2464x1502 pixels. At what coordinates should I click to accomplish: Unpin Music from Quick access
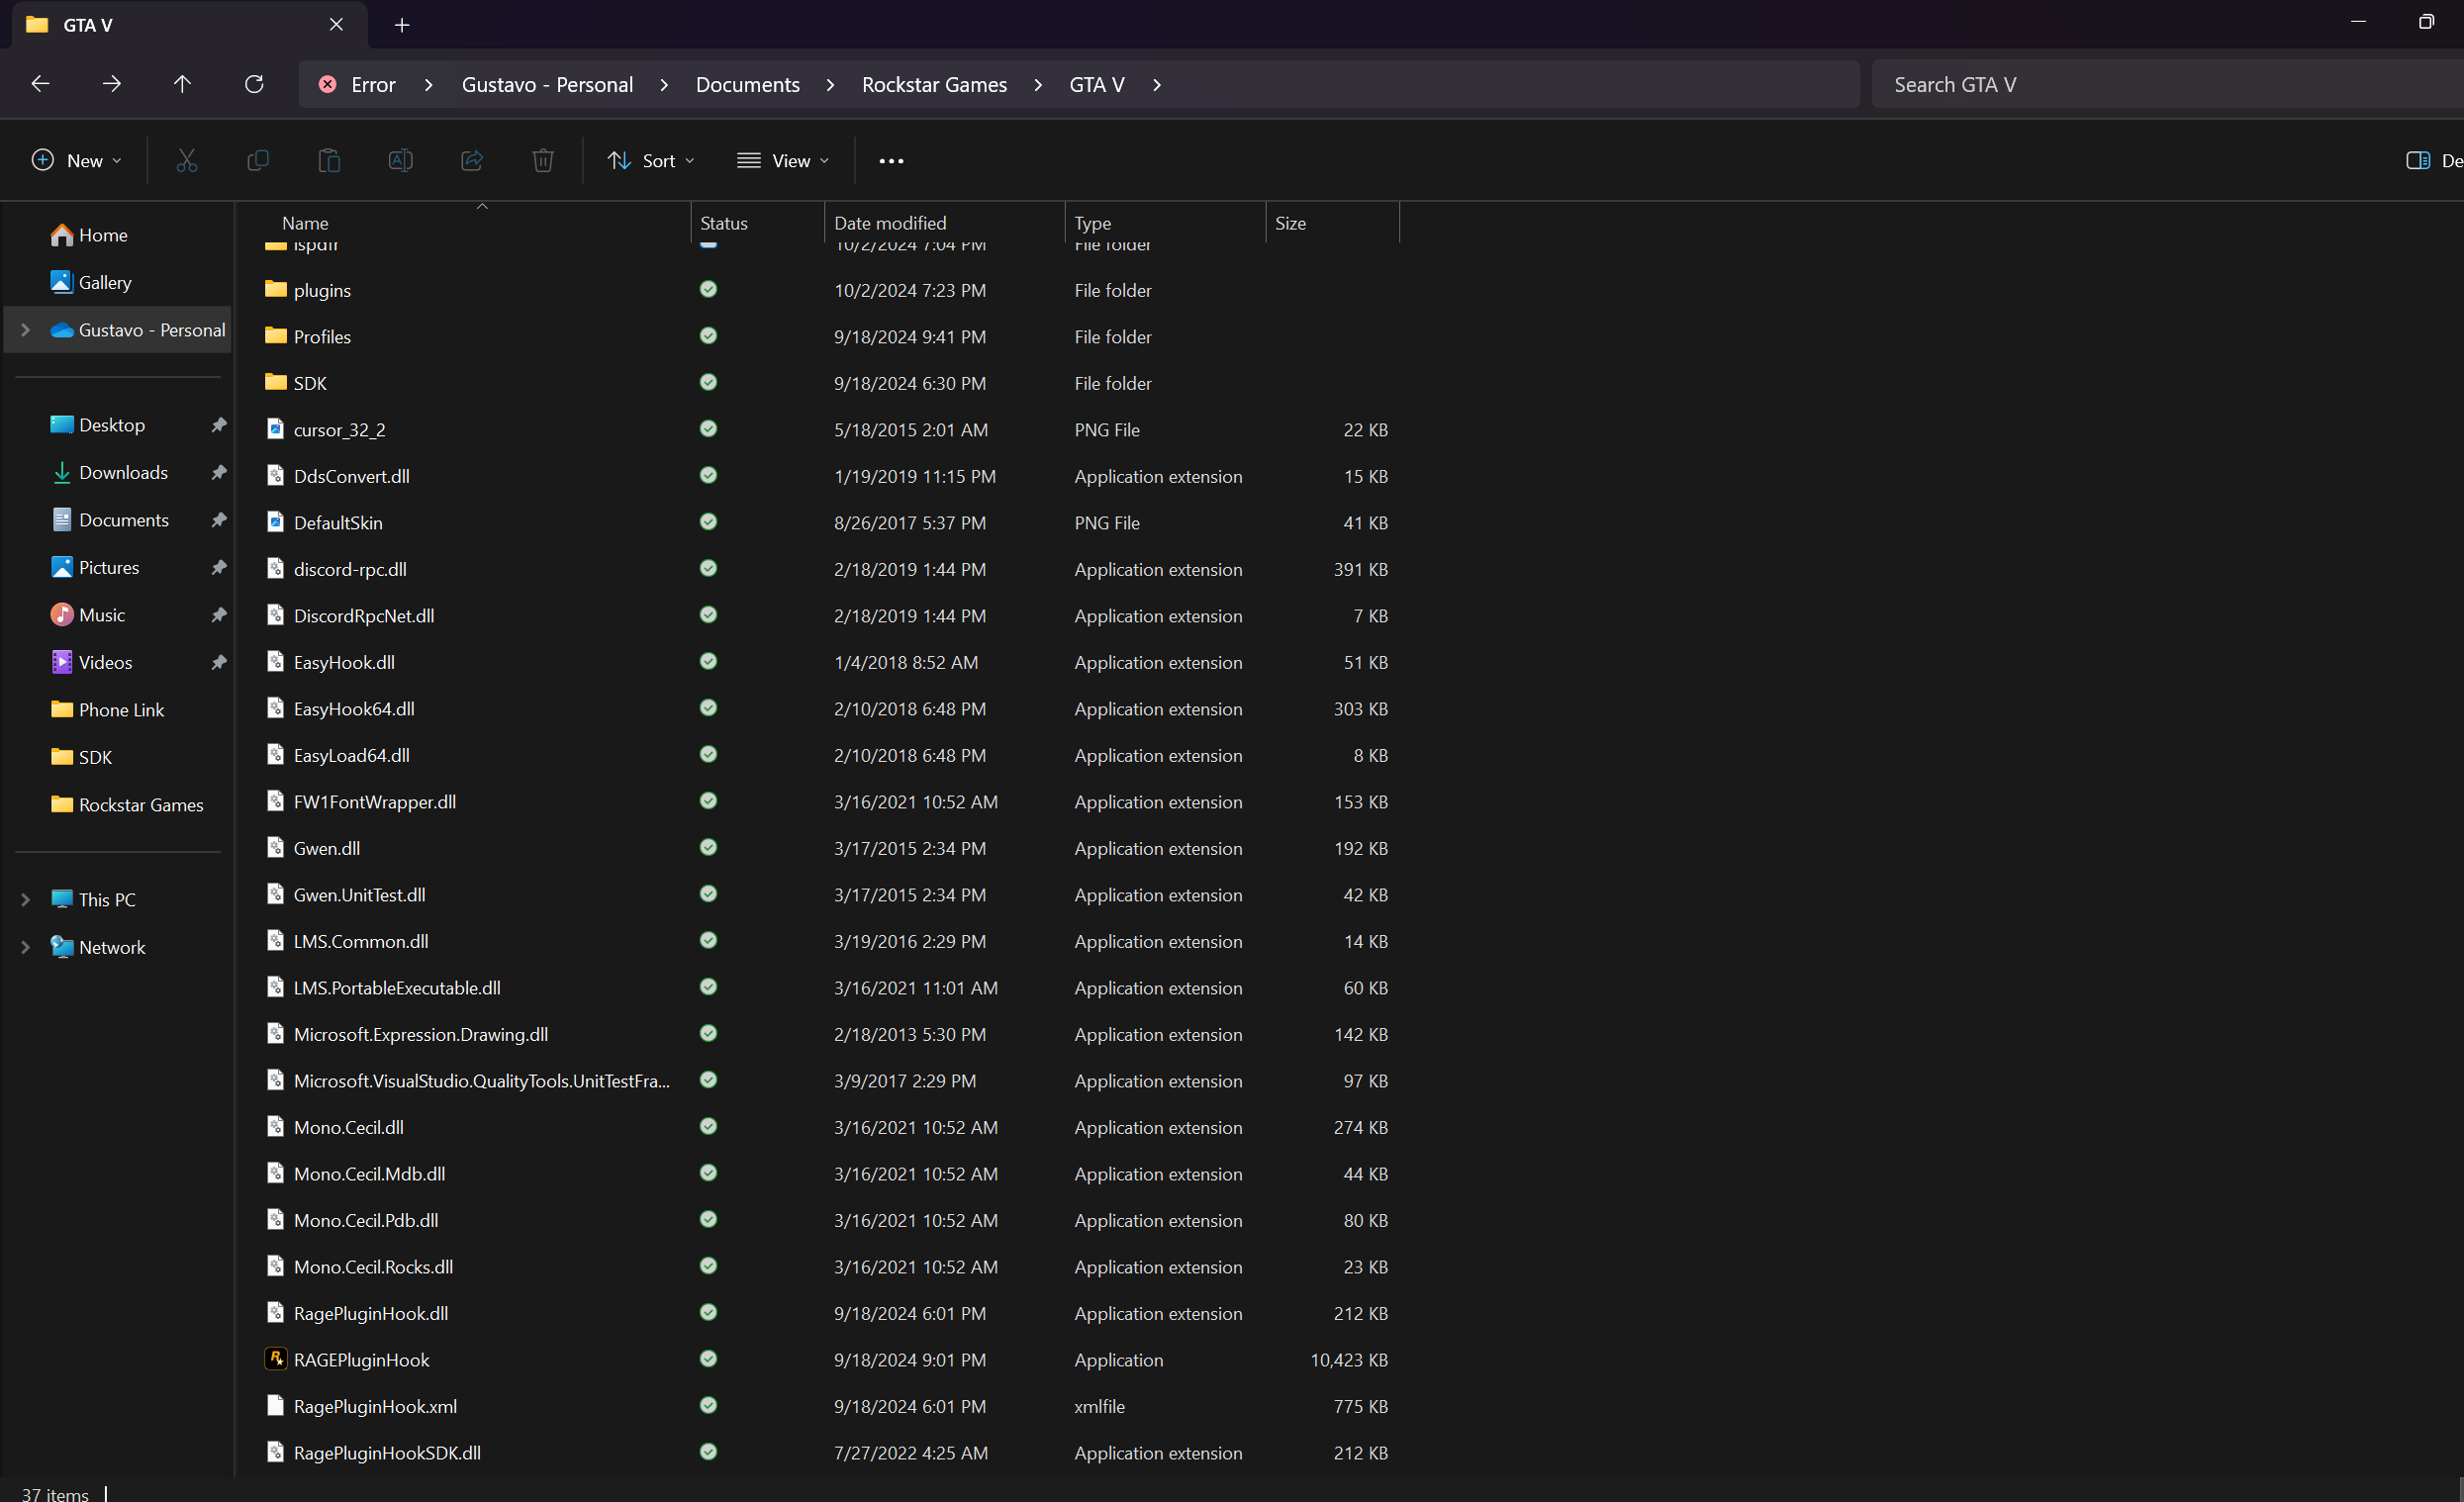(219, 615)
